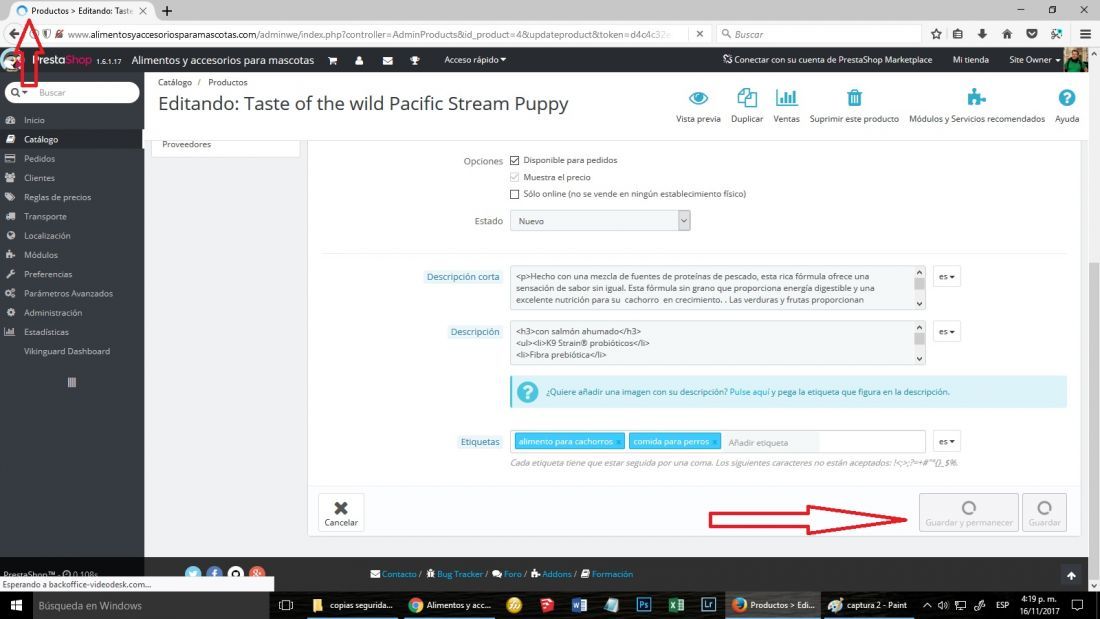
Task: Click the customers person icon in header
Action: [359, 60]
